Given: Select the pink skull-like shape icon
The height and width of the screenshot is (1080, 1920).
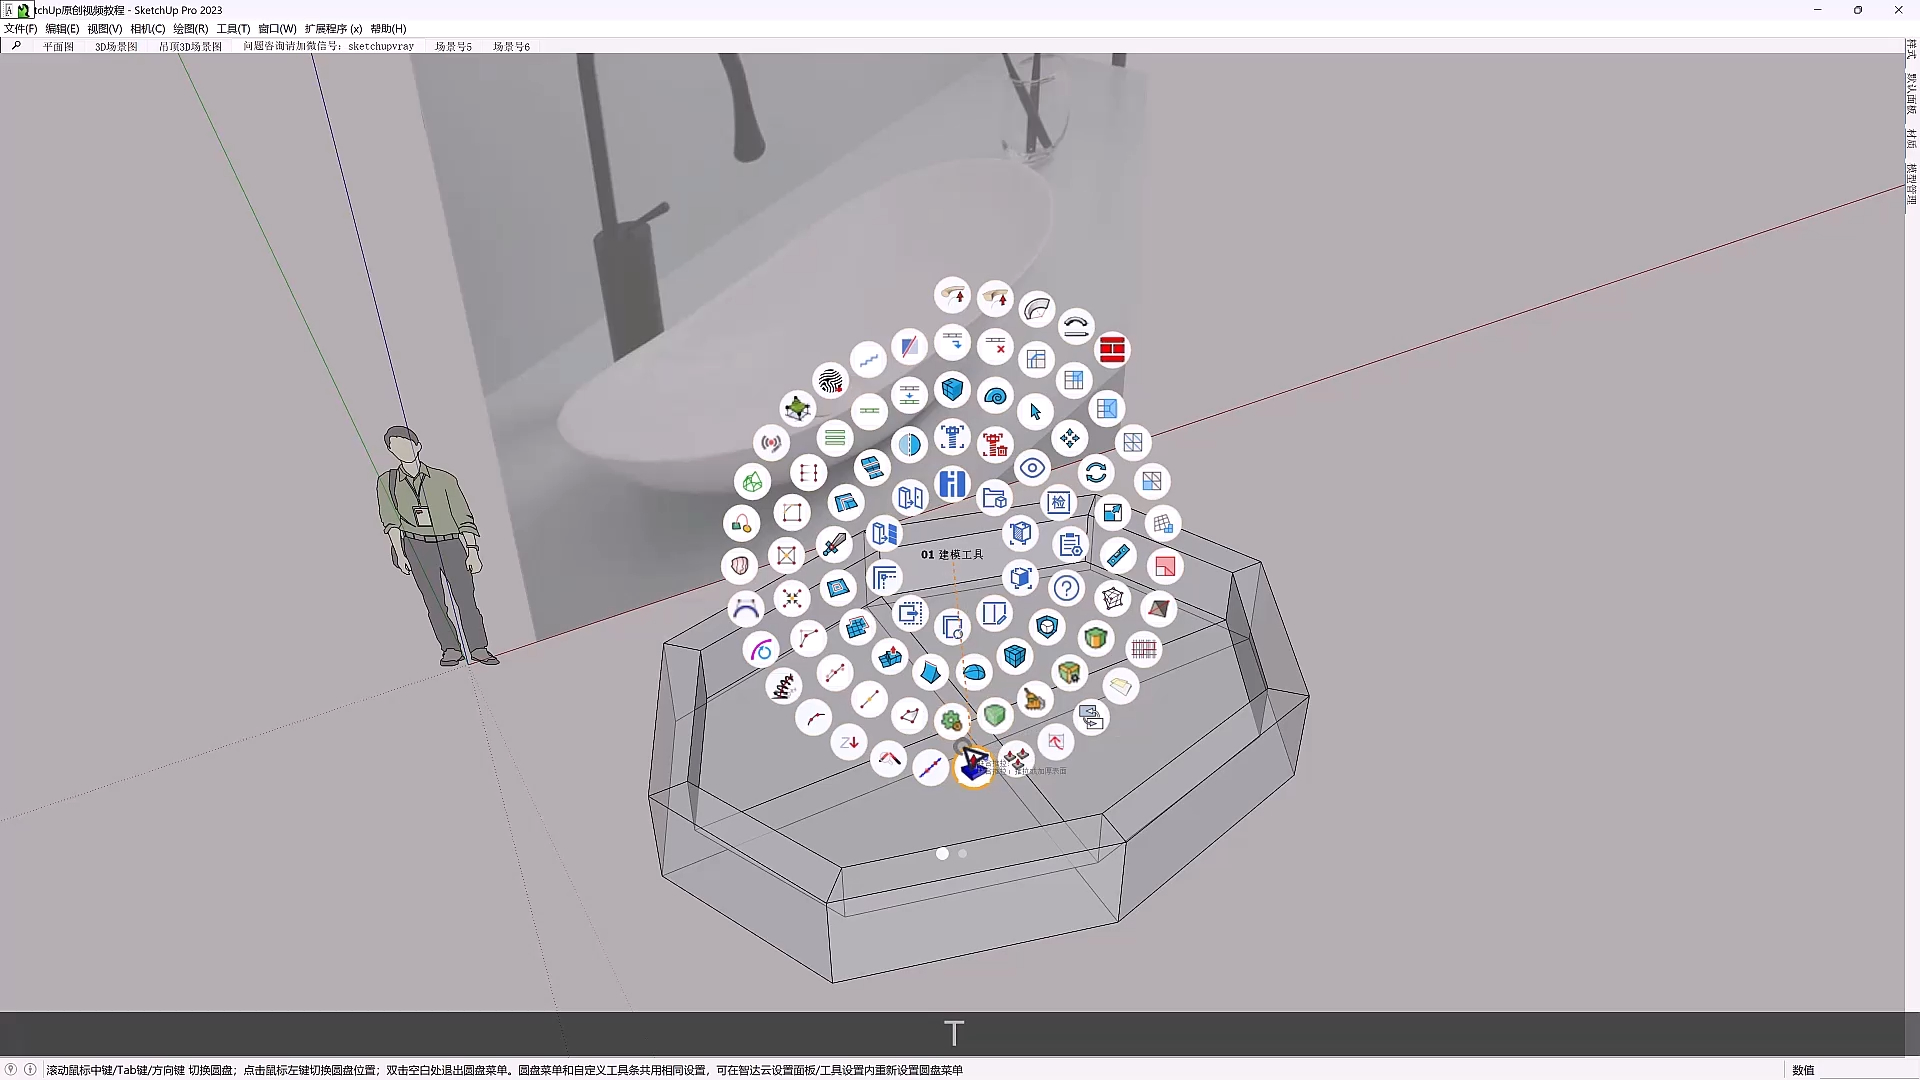Looking at the screenshot, I should (740, 566).
